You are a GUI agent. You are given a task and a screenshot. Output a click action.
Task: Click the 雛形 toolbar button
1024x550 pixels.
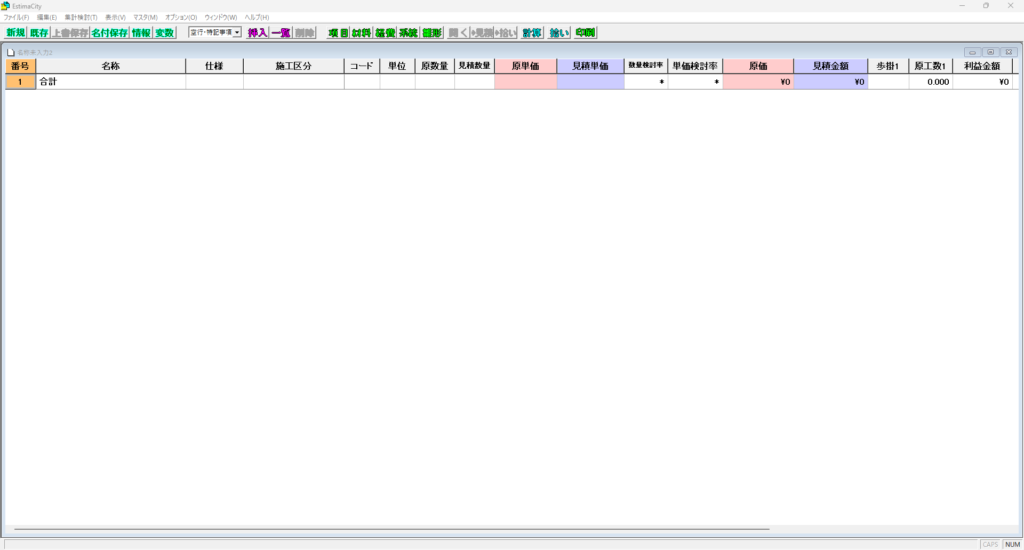[432, 33]
